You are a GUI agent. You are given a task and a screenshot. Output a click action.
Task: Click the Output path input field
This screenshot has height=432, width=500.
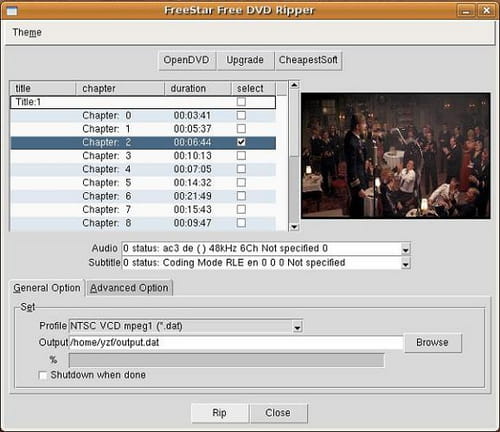click(x=236, y=343)
